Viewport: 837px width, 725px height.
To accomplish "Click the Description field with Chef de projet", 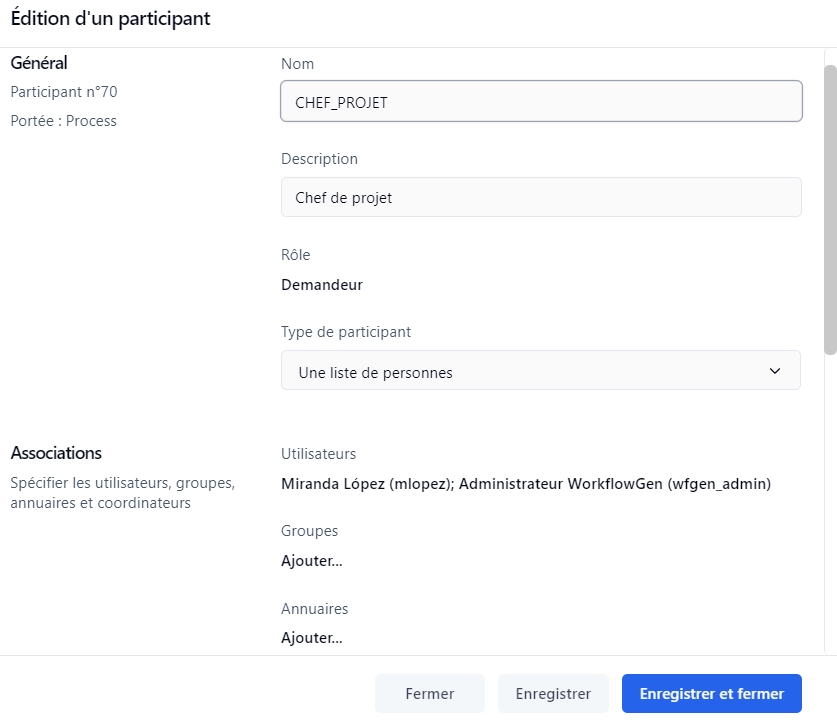I will [540, 198].
